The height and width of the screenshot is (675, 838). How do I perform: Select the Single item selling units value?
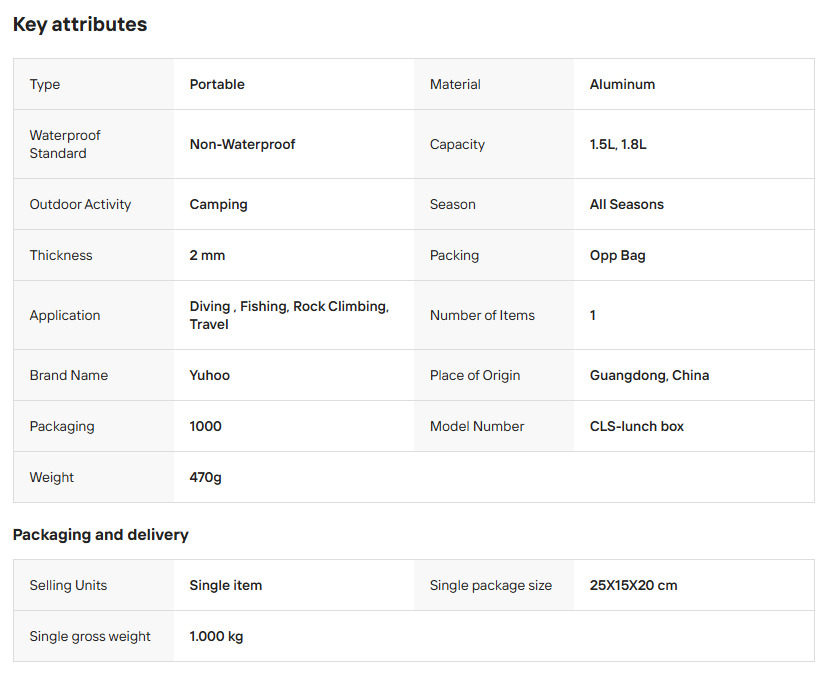click(225, 586)
